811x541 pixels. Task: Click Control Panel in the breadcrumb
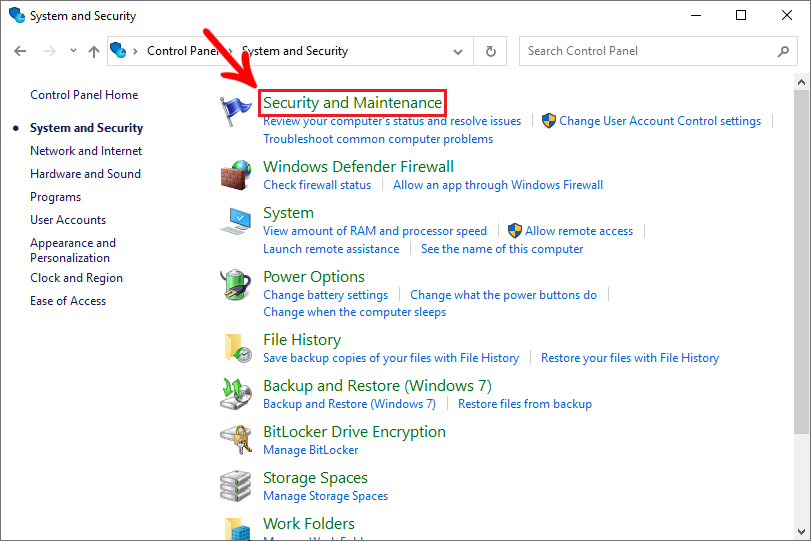pyautogui.click(x=183, y=51)
